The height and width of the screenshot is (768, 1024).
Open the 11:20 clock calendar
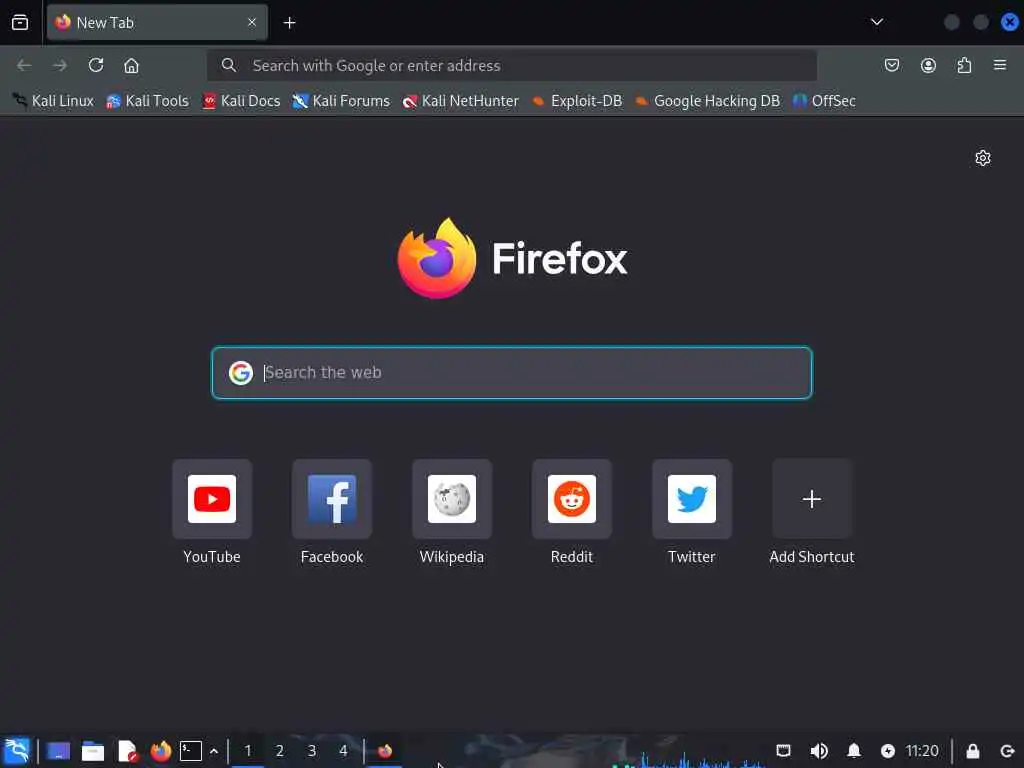click(x=922, y=751)
